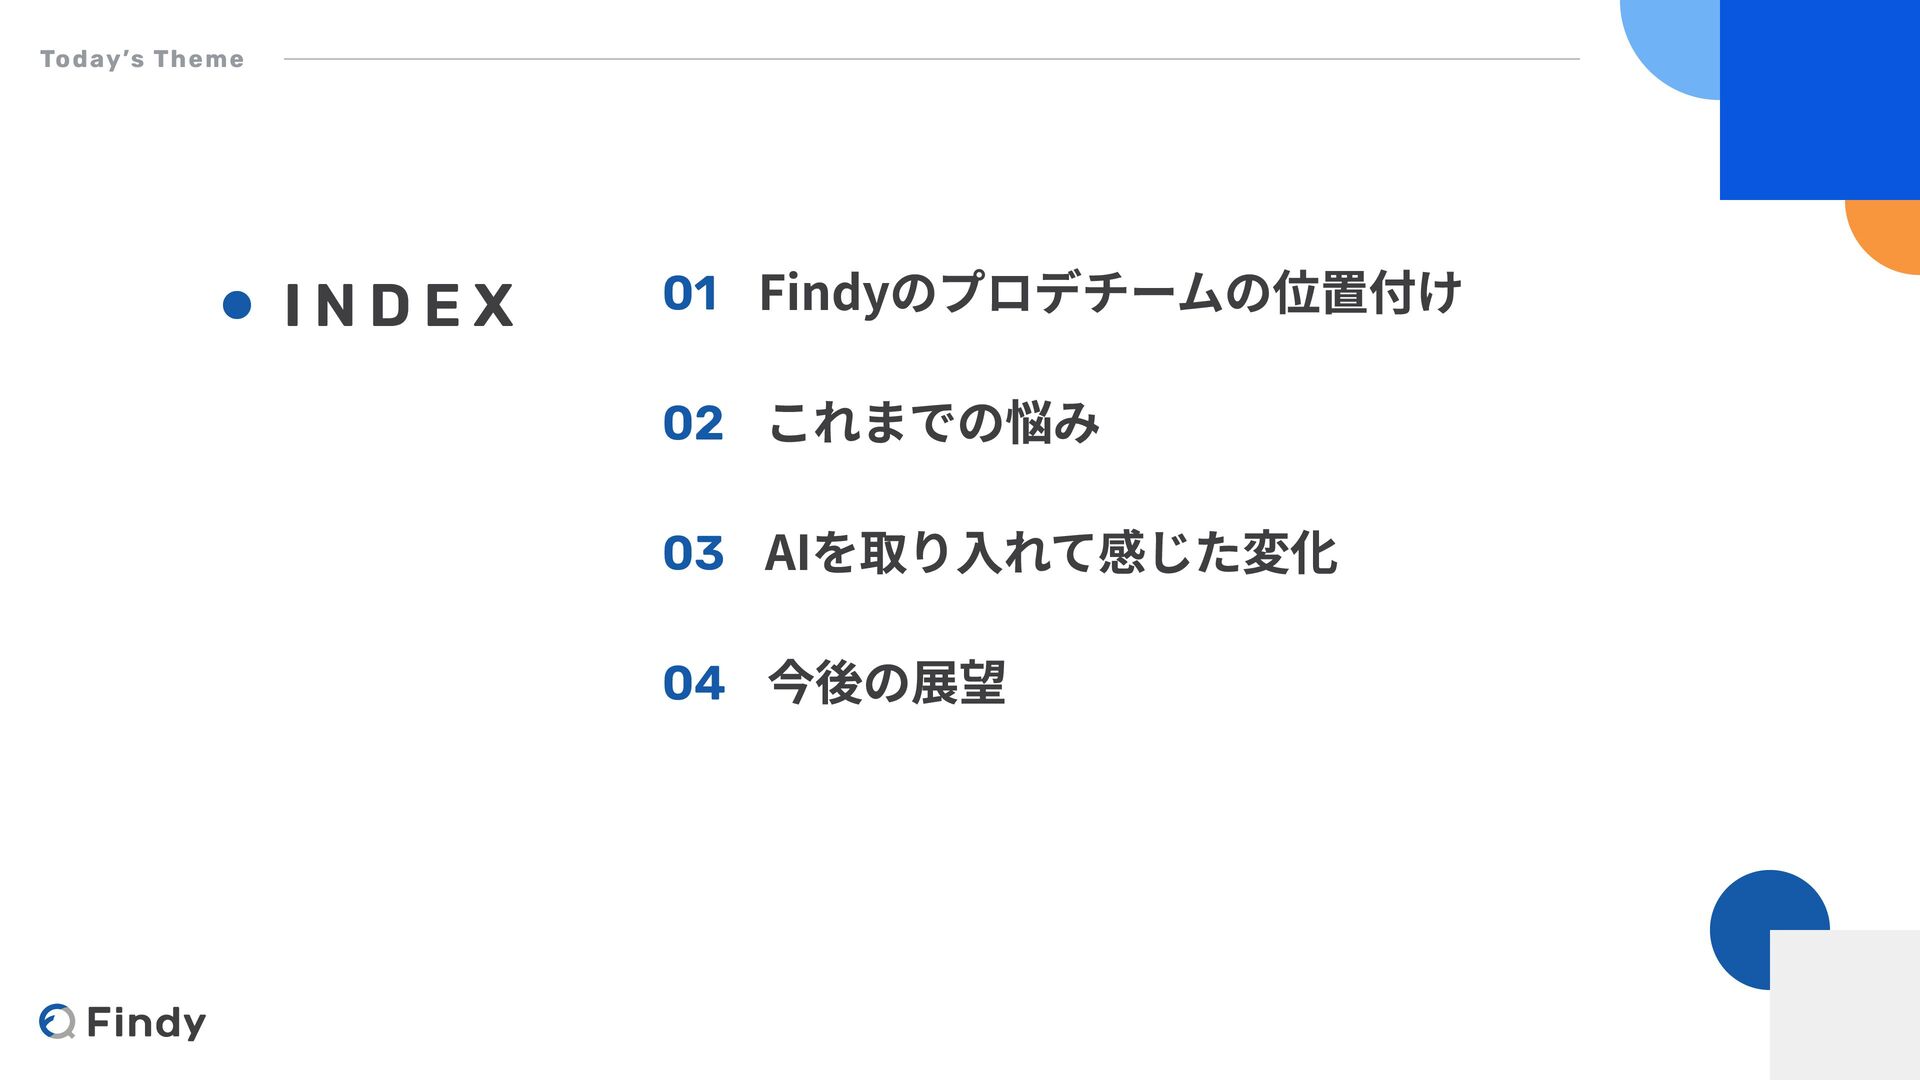Select index number 03
The image size is (1920, 1080).
click(693, 553)
